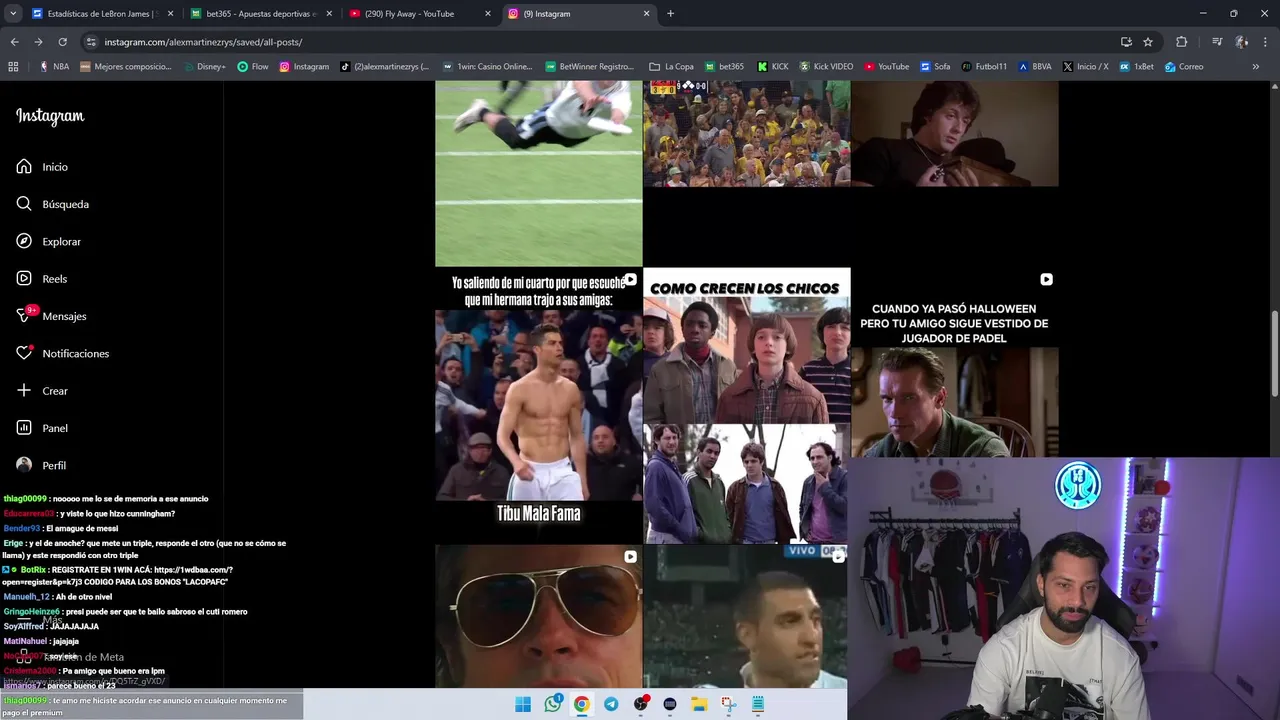Click the Crear plus icon
This screenshot has height=720, width=1280.
24,391
